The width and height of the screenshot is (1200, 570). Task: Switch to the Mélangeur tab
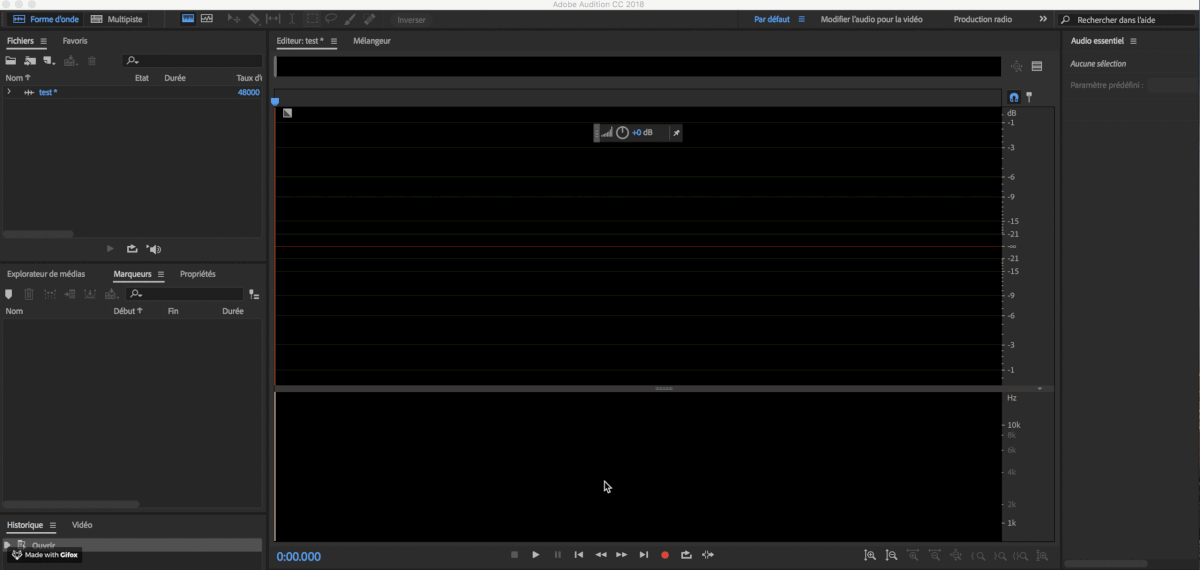[372, 41]
